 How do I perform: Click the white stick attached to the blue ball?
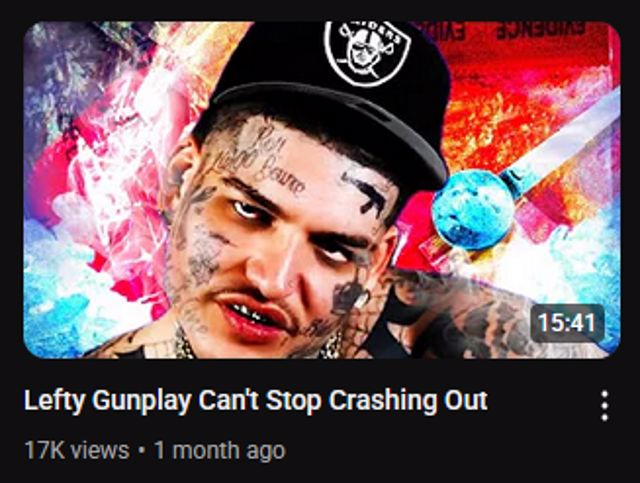tap(563, 135)
